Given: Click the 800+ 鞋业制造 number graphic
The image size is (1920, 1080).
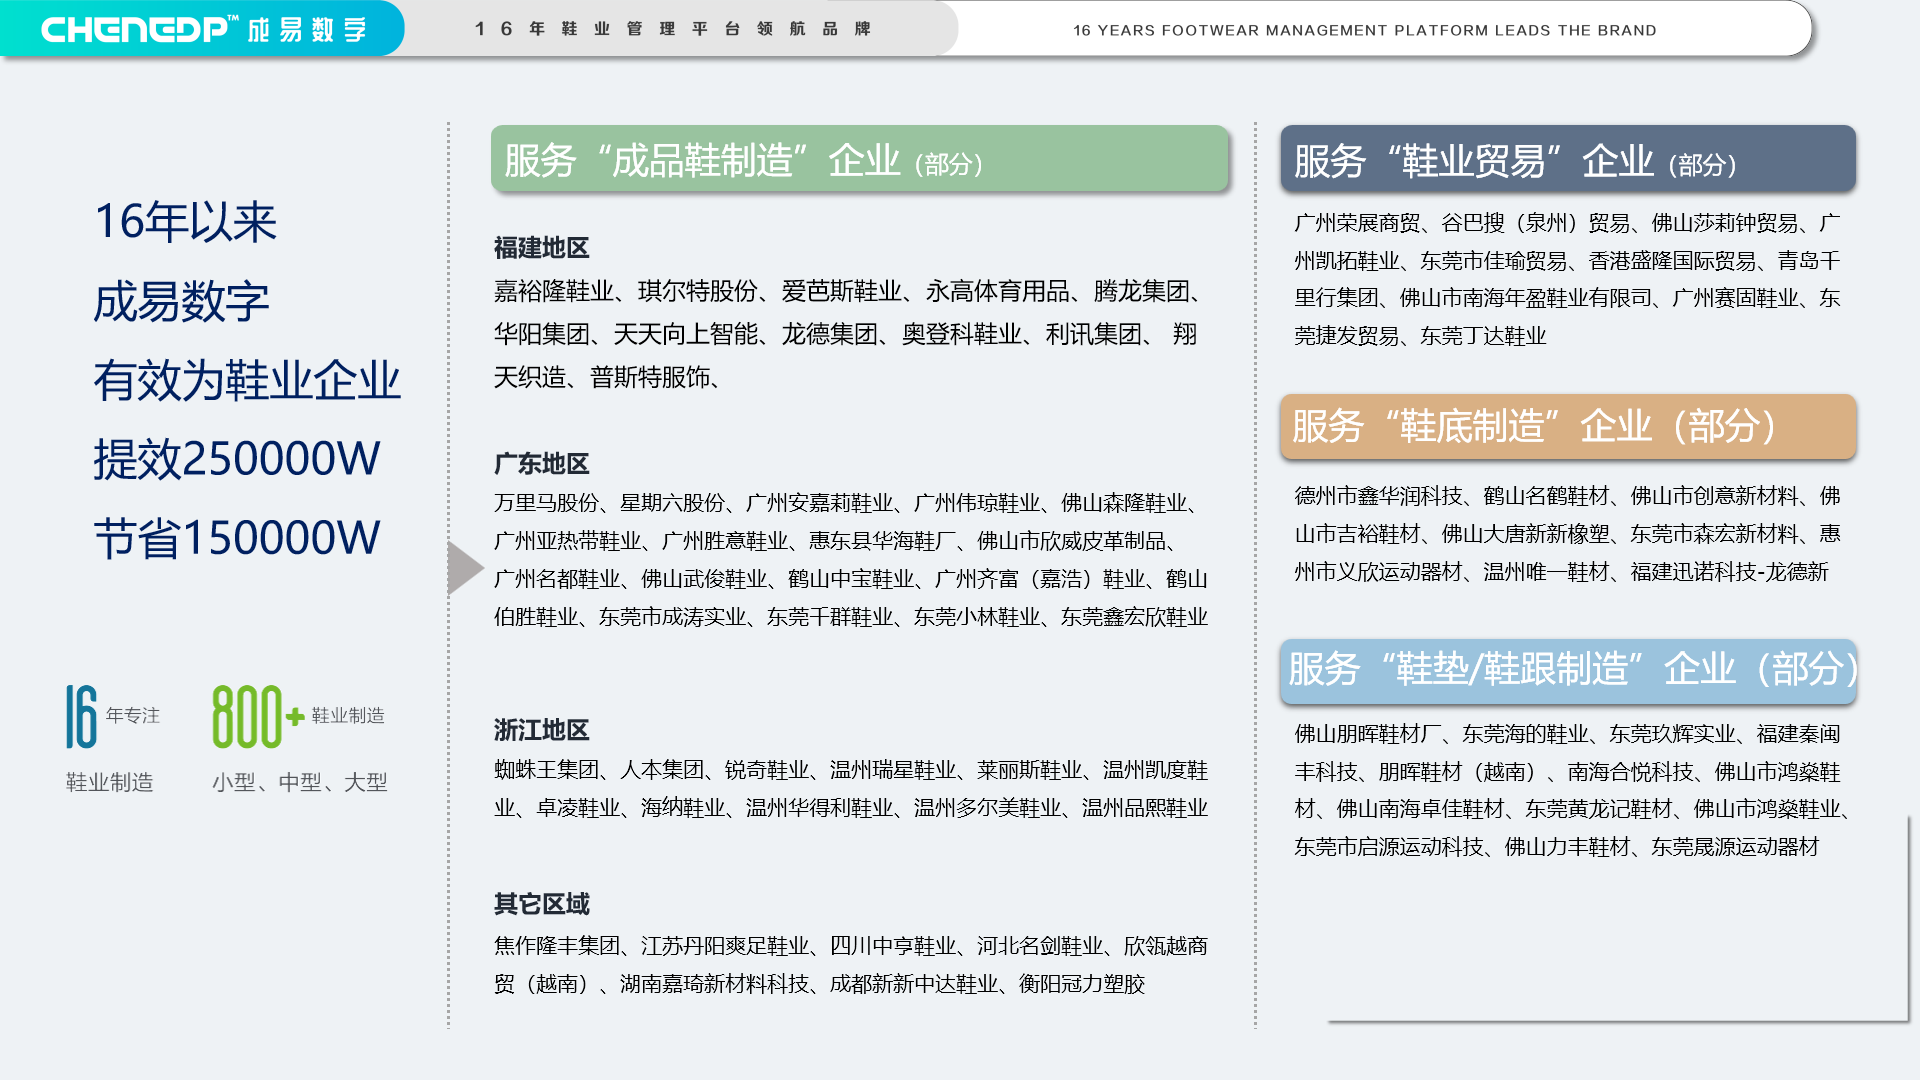Looking at the screenshot, I should coord(298,716).
